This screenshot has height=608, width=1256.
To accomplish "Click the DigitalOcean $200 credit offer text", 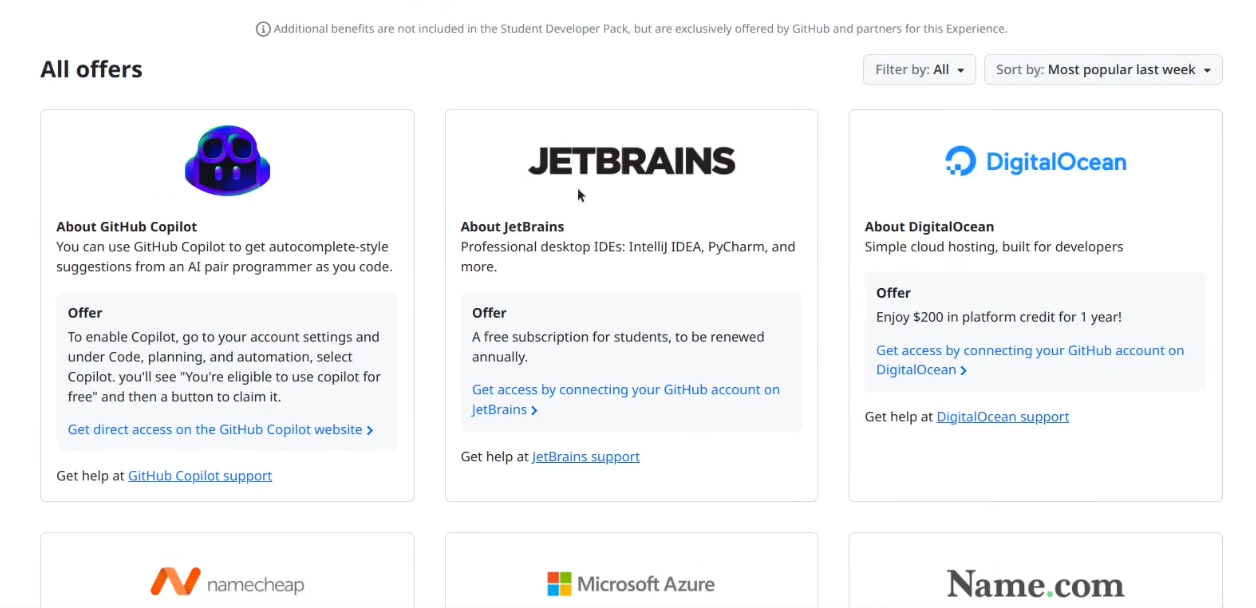I will coord(999,317).
